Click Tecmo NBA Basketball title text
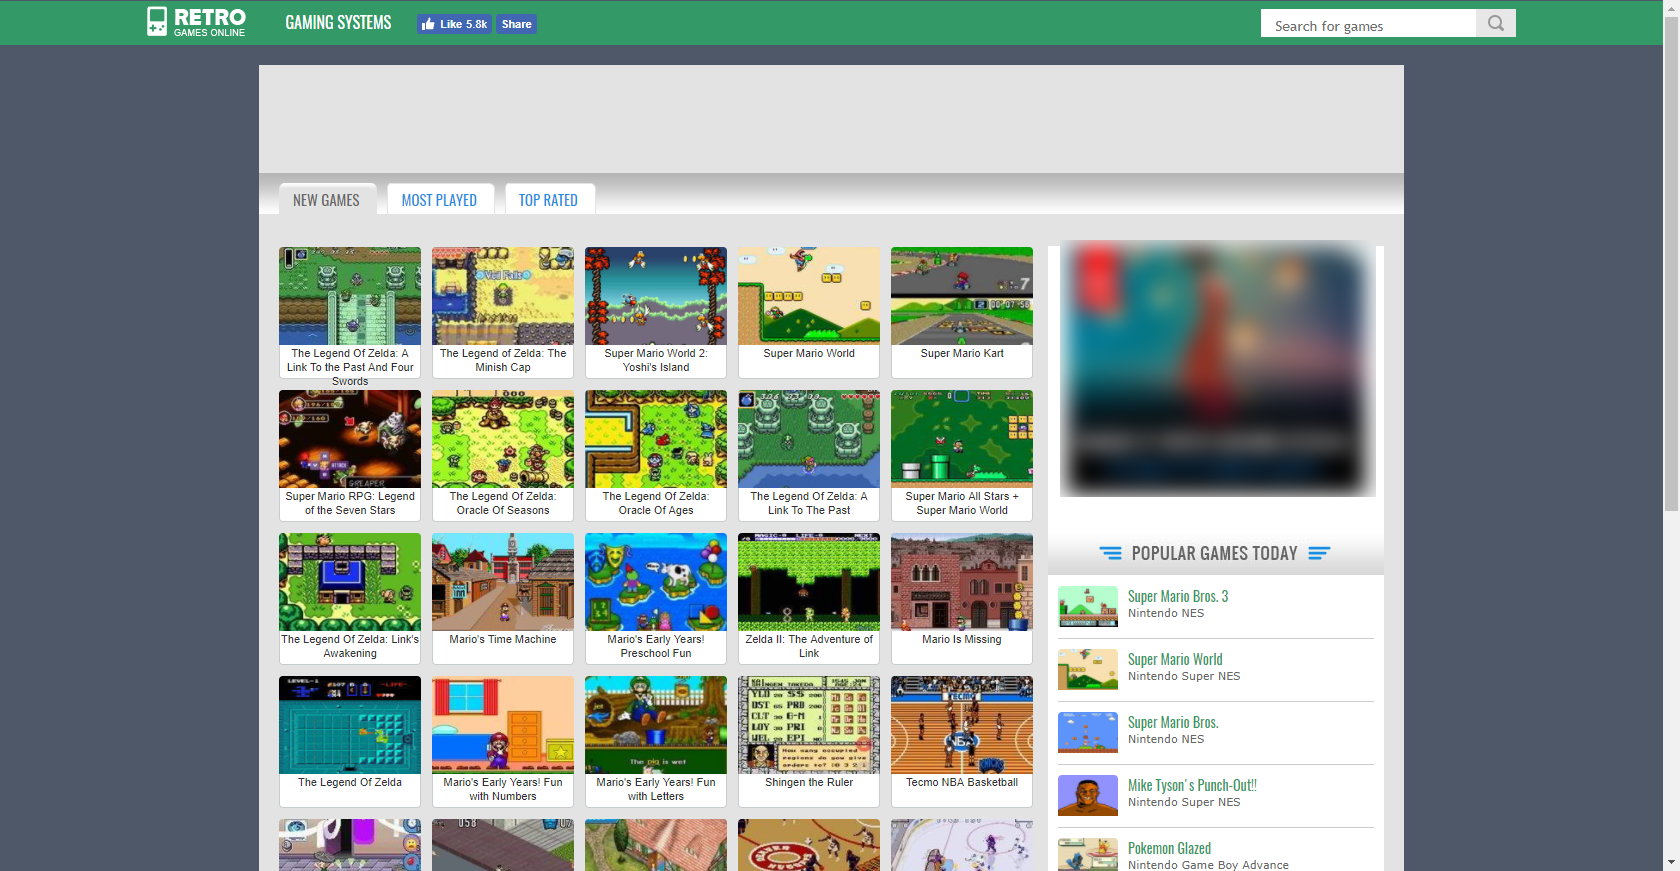This screenshot has height=871, width=1680. [x=962, y=782]
